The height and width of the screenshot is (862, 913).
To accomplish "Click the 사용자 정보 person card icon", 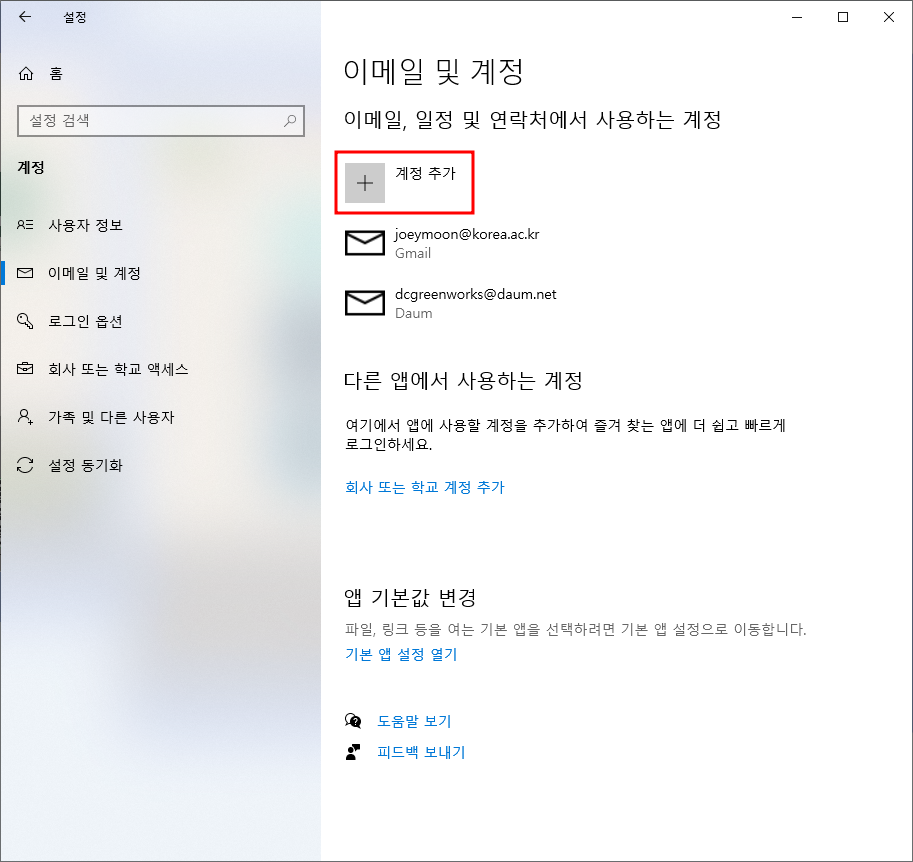I will tap(25, 225).
